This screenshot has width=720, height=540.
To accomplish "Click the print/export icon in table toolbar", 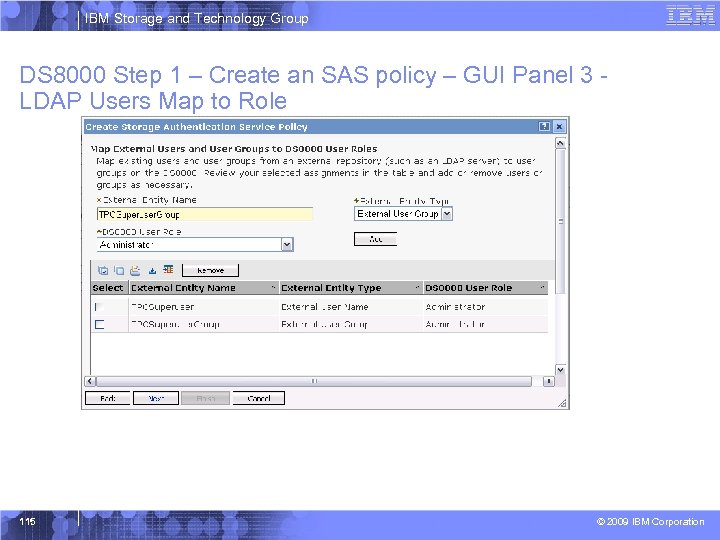I will click(x=135, y=270).
